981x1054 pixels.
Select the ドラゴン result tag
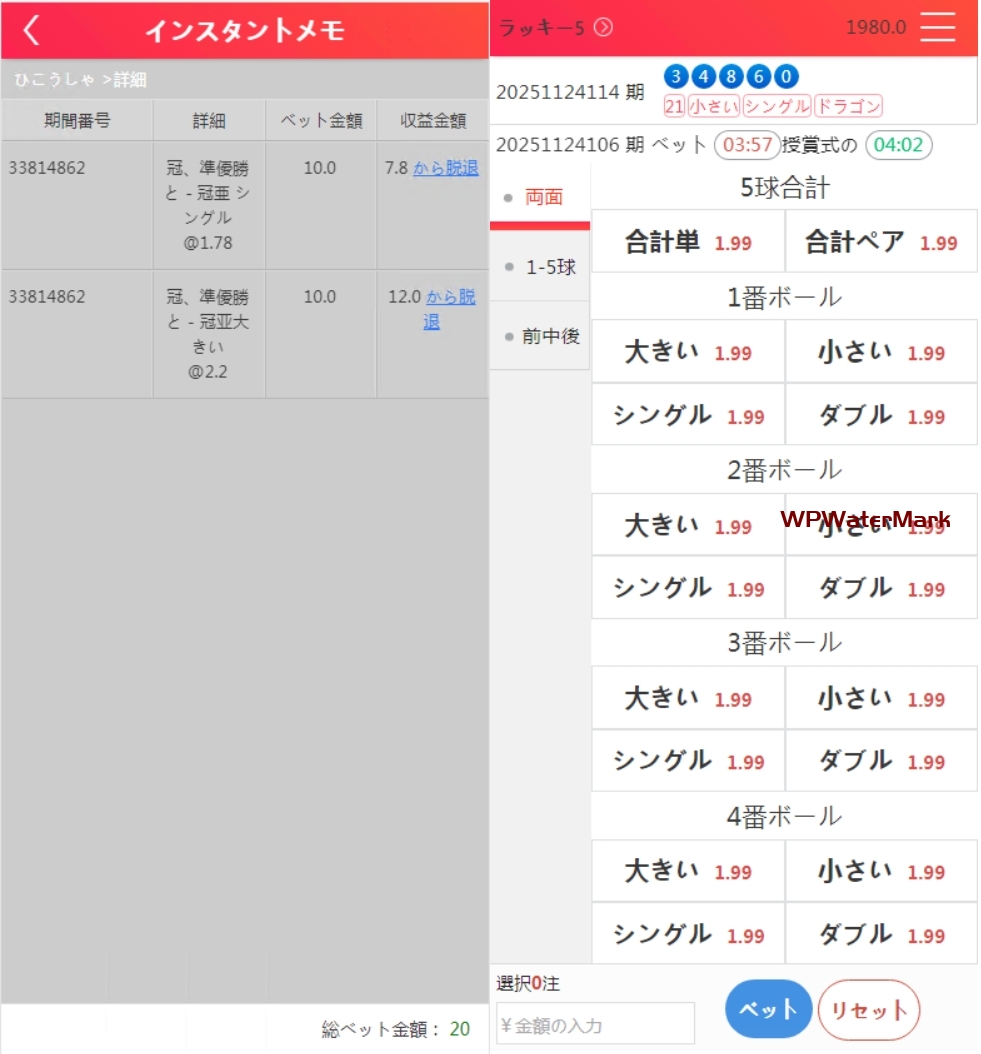(x=848, y=106)
